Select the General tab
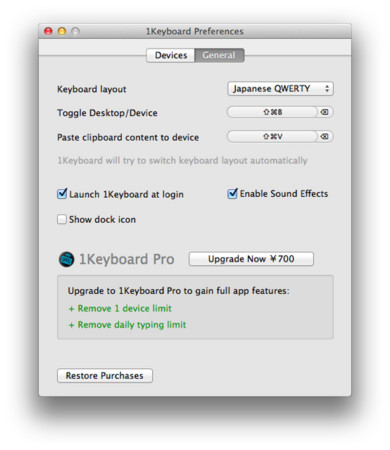The width and height of the screenshot is (390, 450). 219,55
